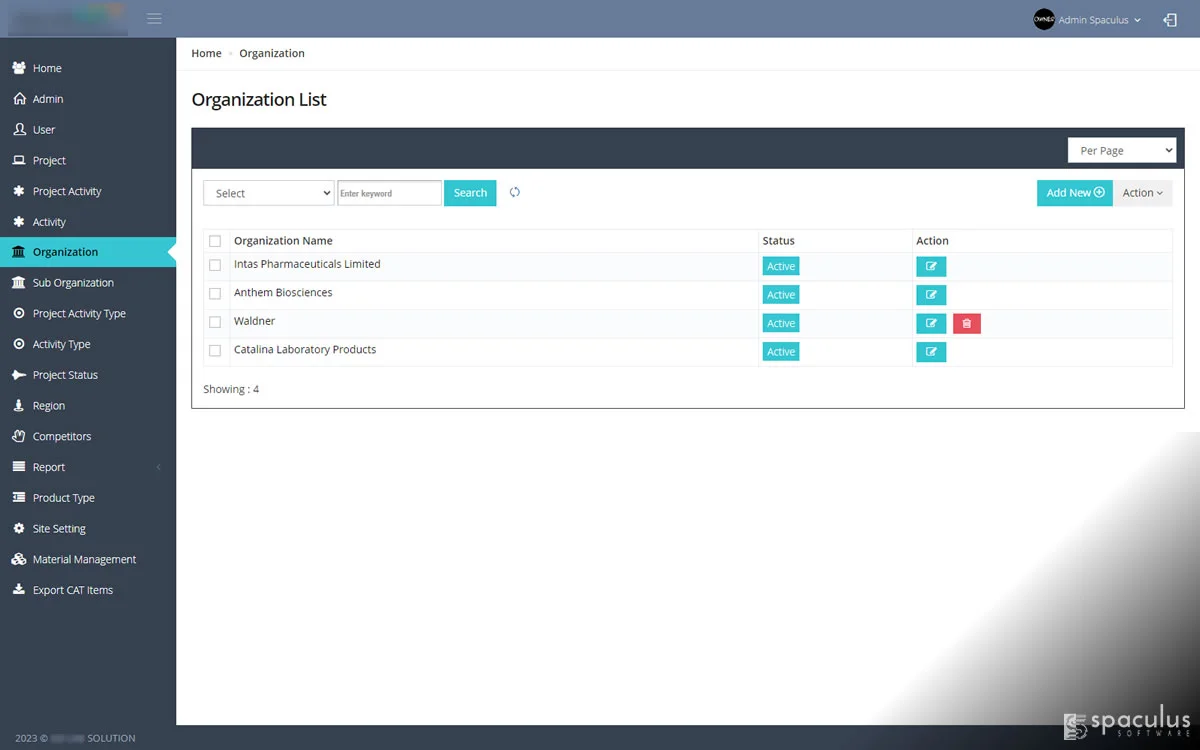Expand the Report submenu arrow

point(158,467)
